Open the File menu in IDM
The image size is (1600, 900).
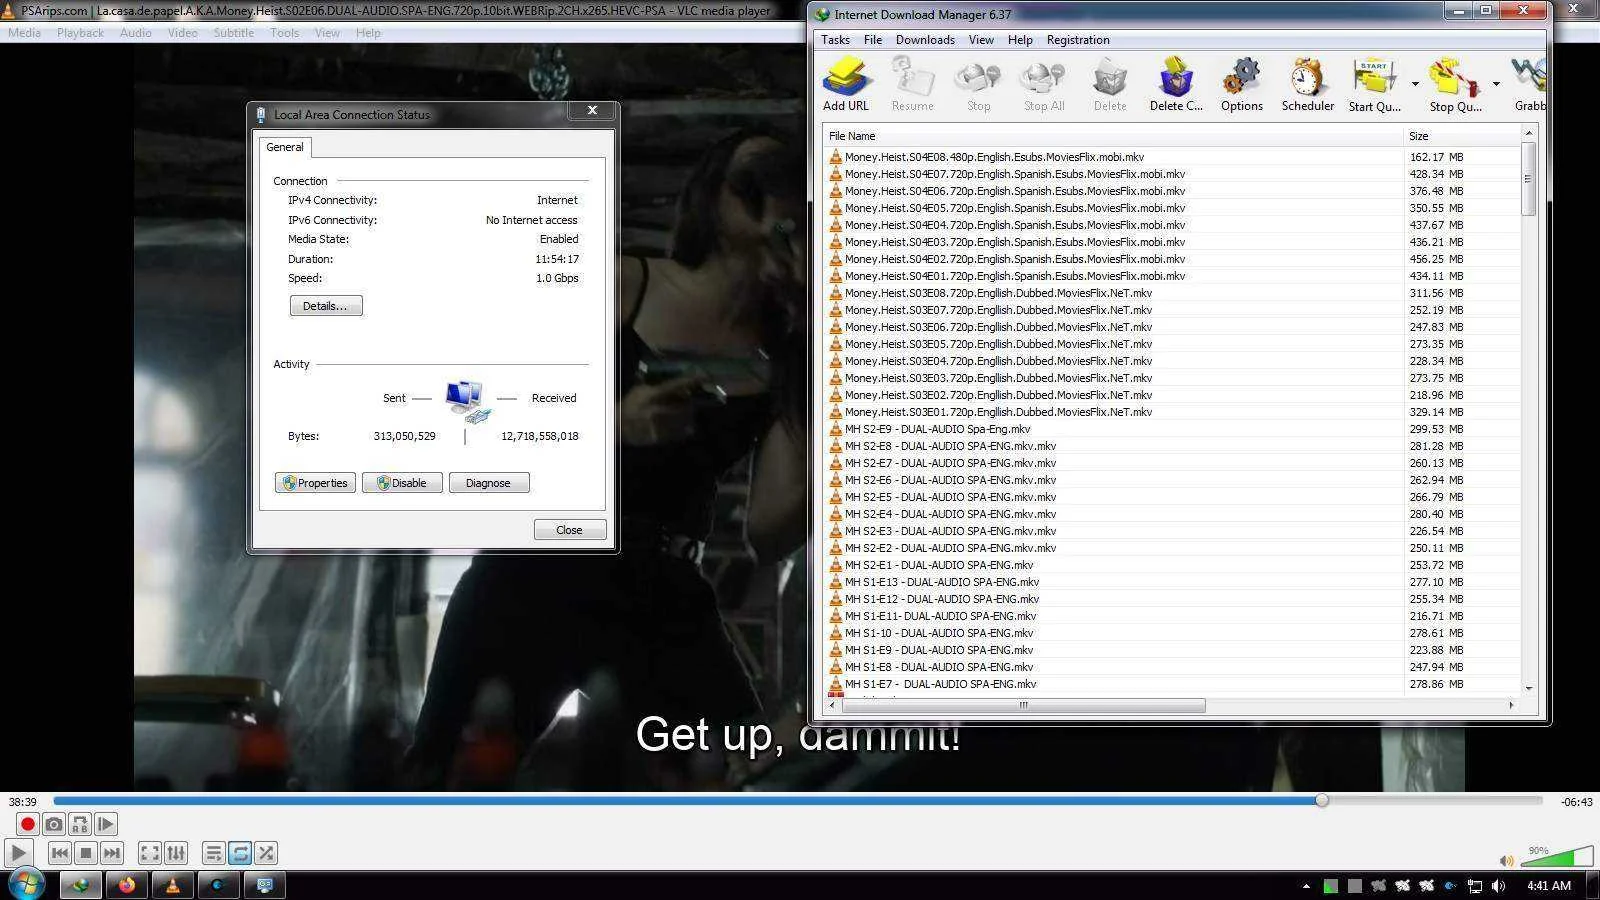(x=873, y=40)
